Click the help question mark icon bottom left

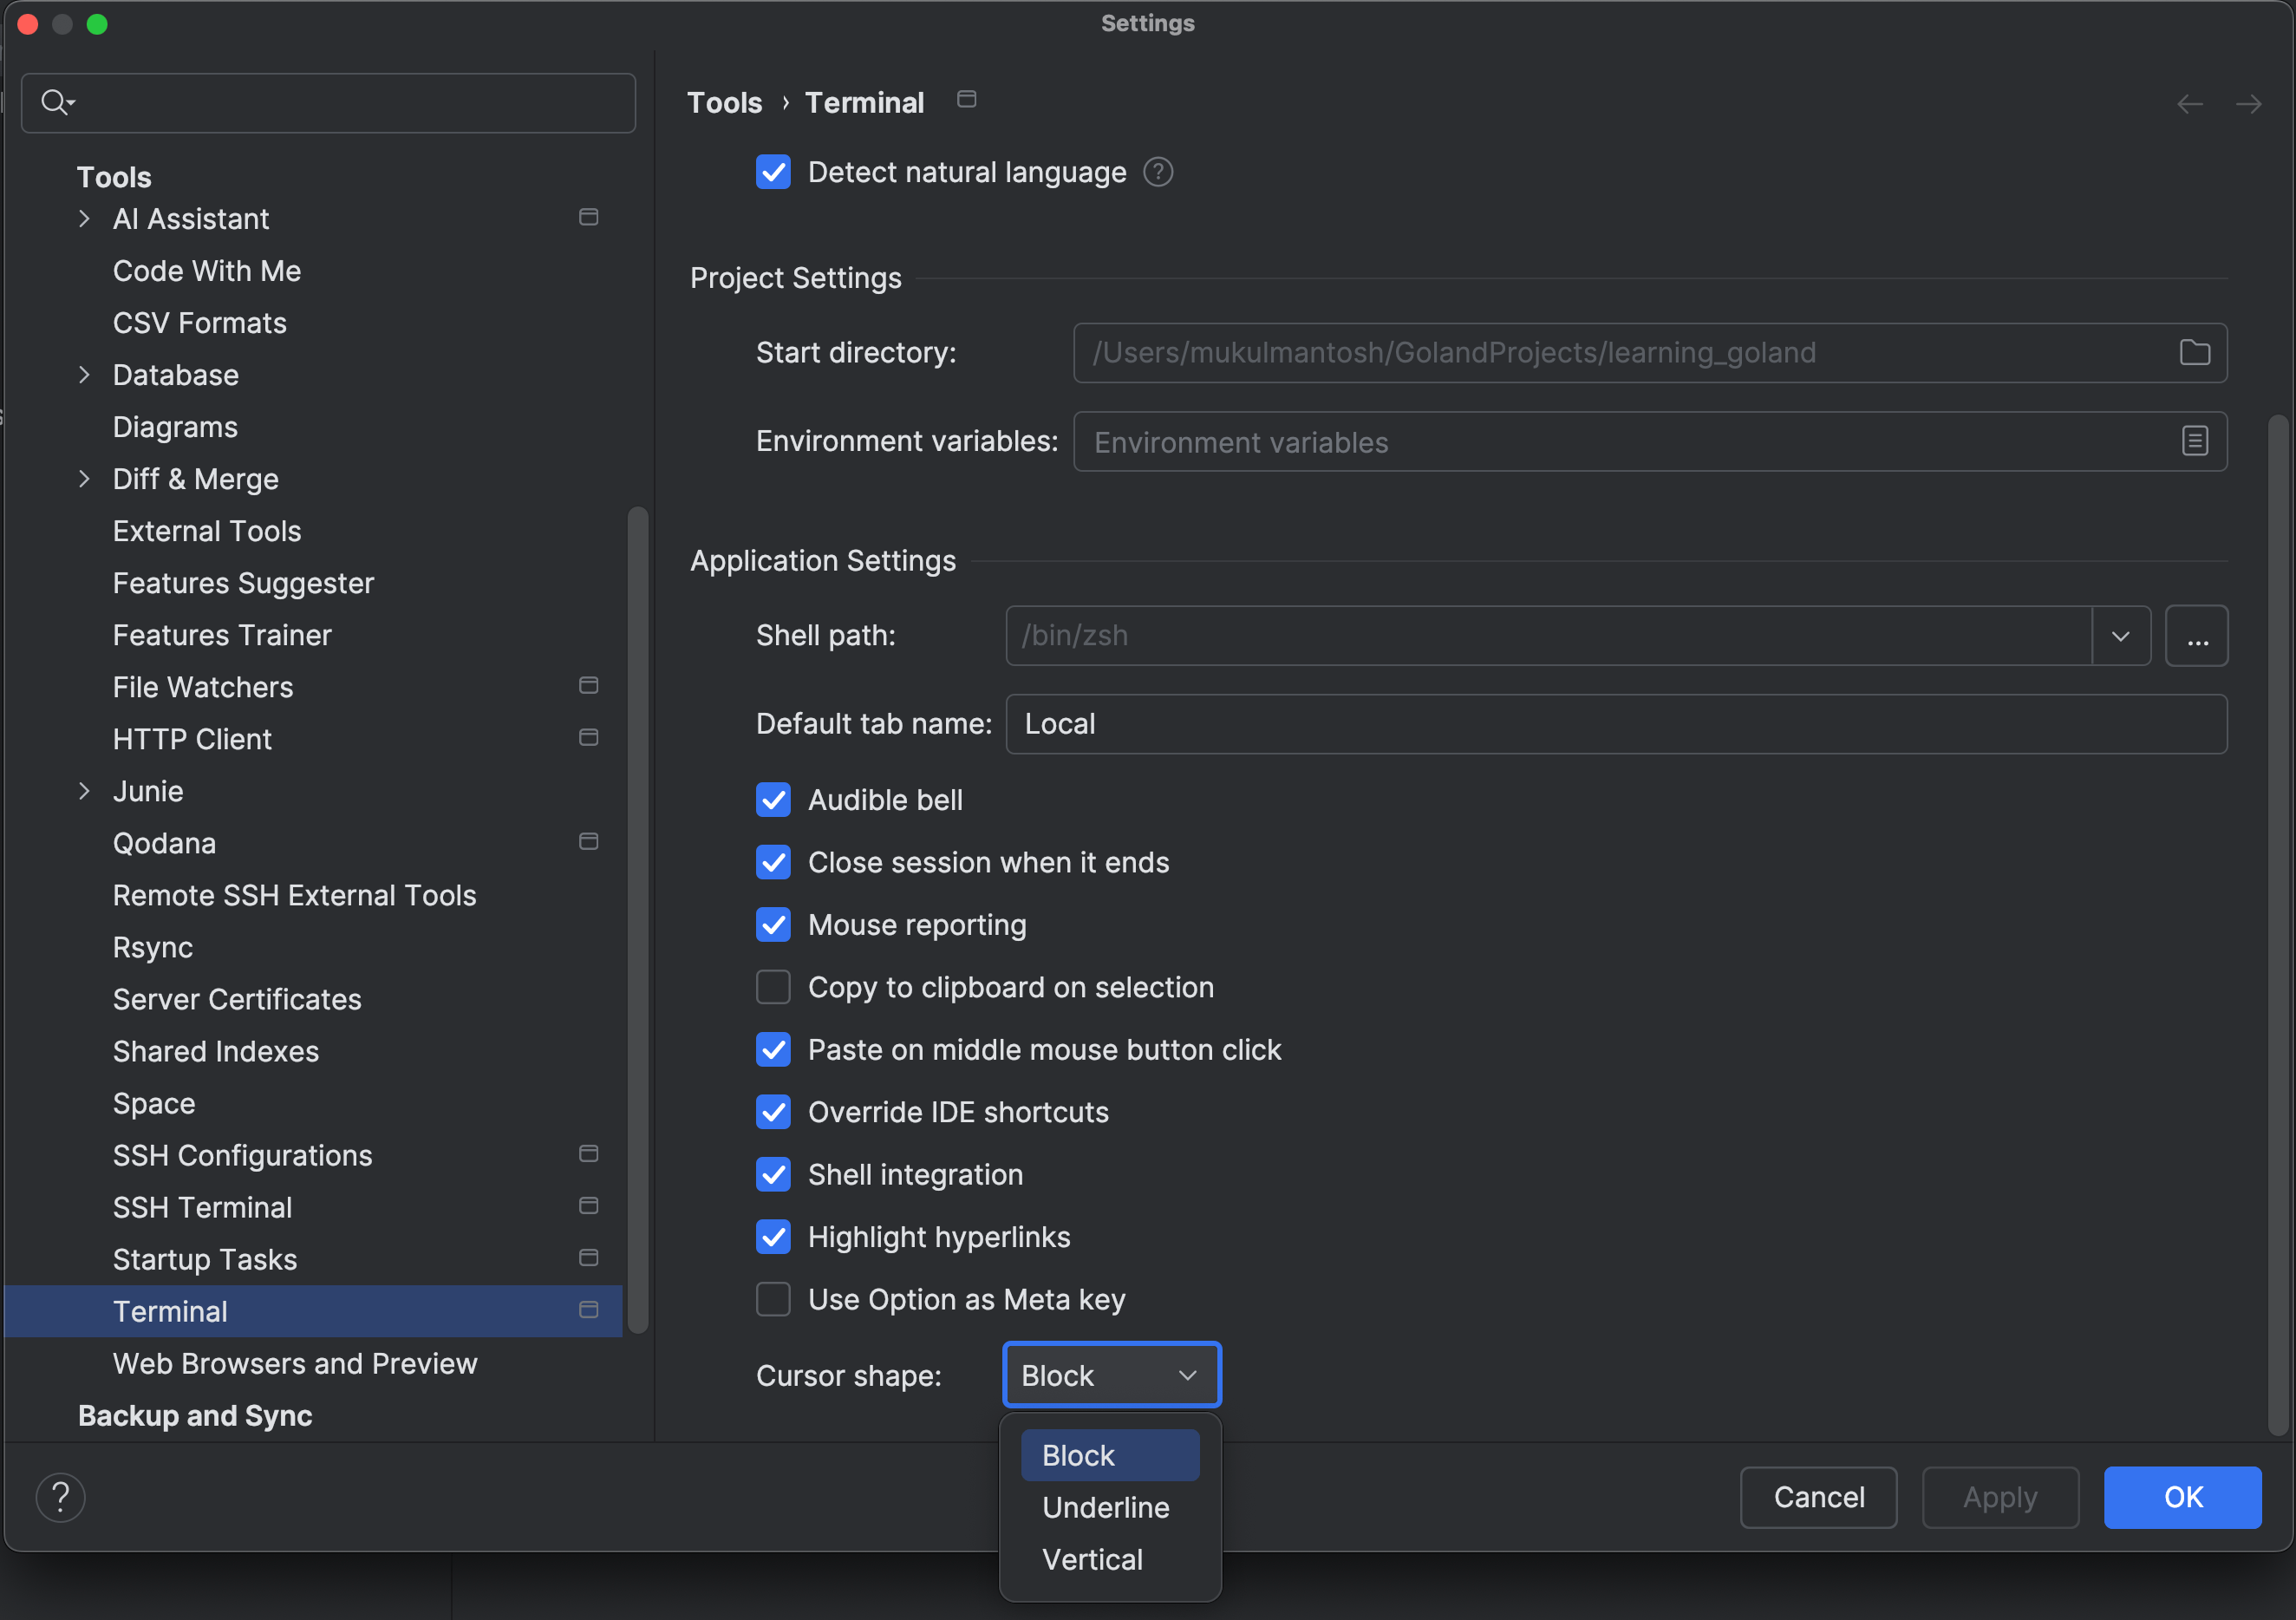(x=61, y=1497)
